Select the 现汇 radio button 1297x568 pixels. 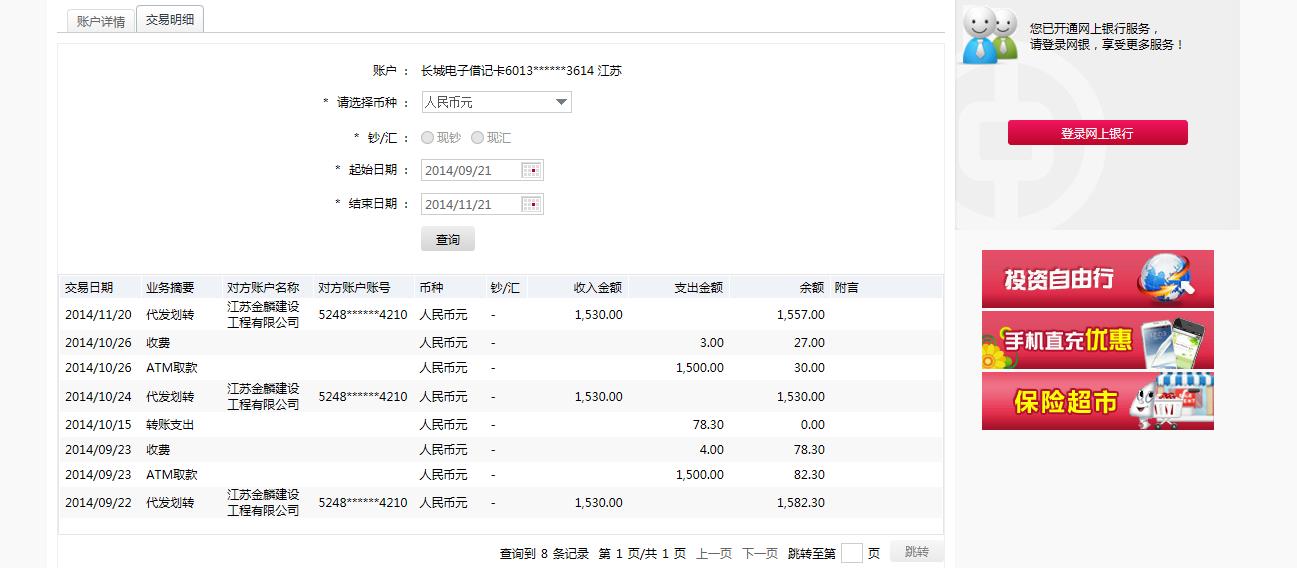(478, 138)
